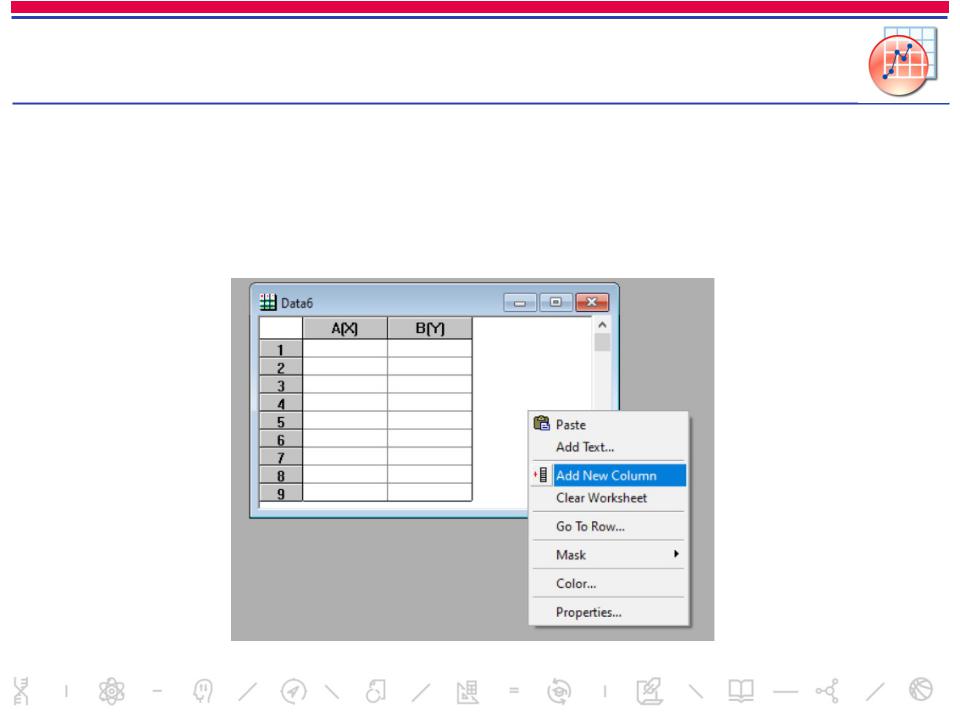The width and height of the screenshot is (960, 713).
Task: Click the Paste clipboard icon
Action: click(x=541, y=424)
